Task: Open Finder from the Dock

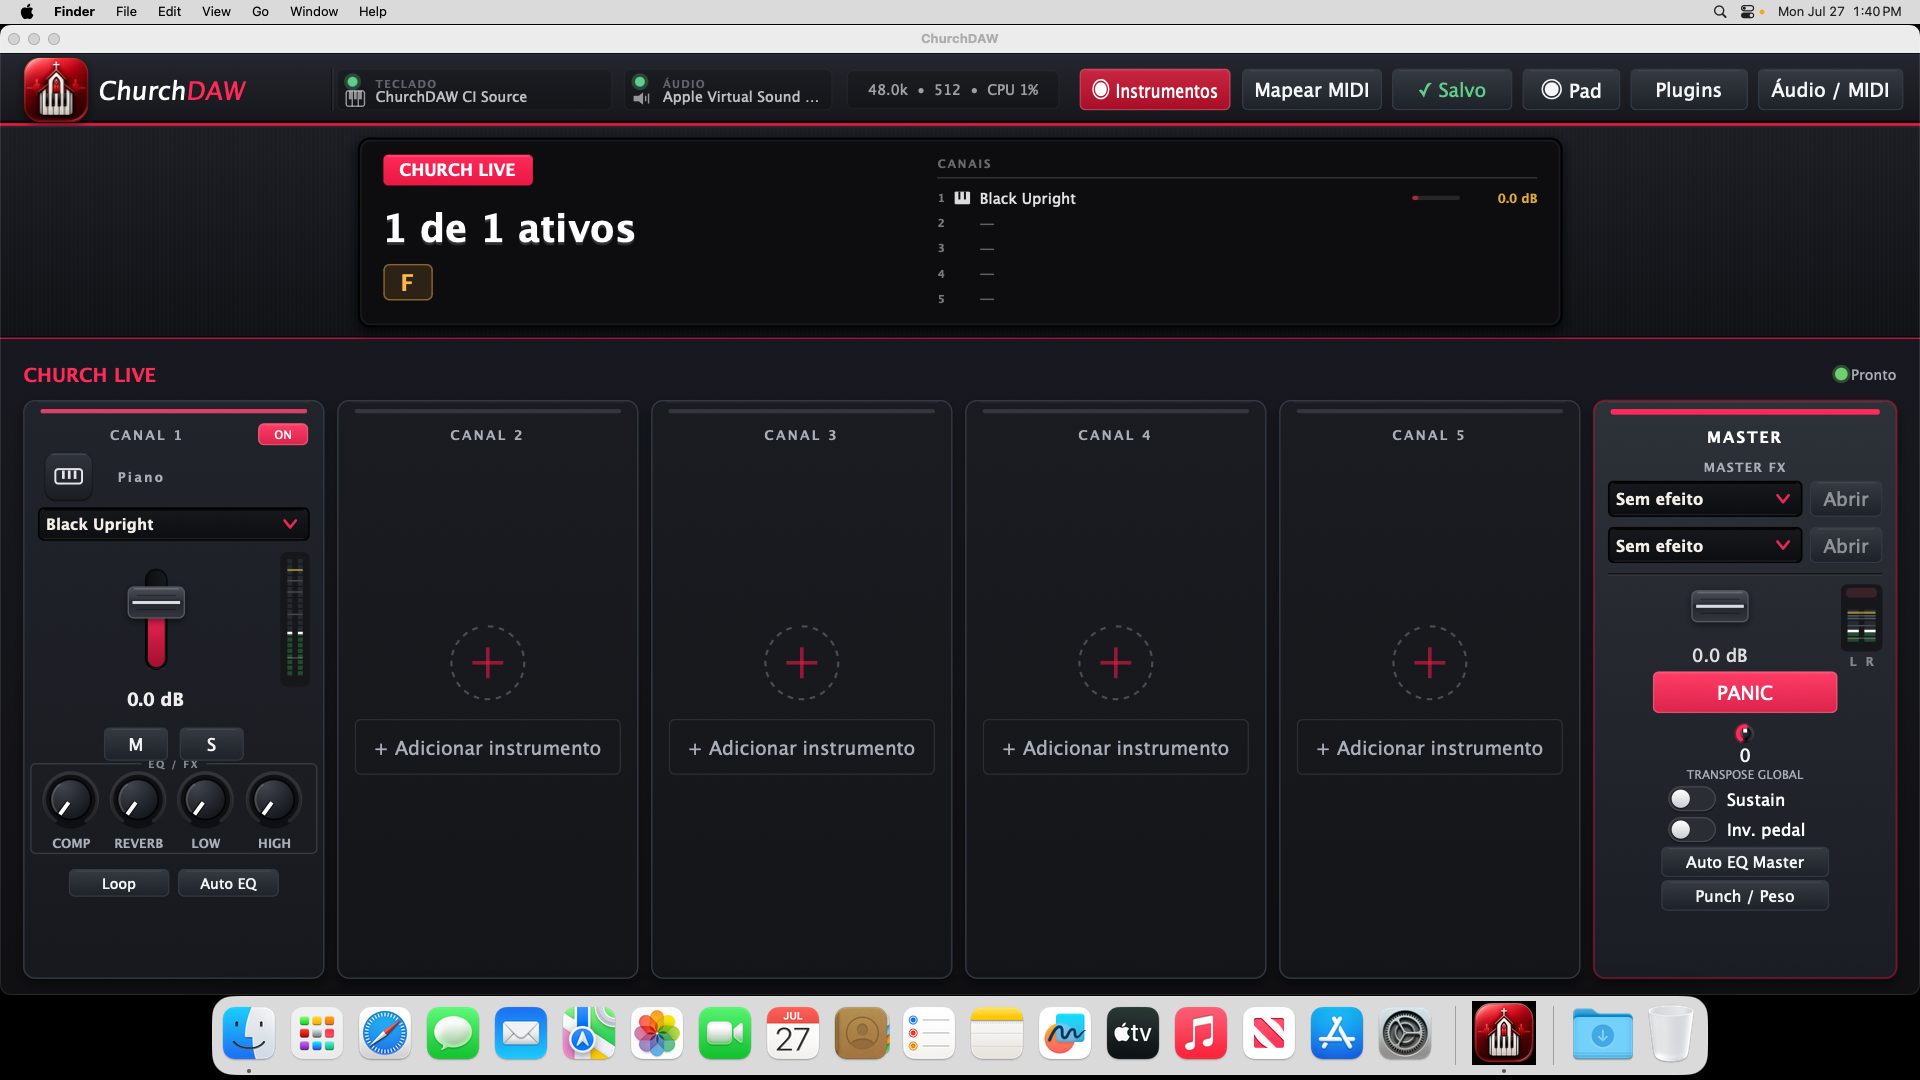Action: click(x=249, y=1034)
